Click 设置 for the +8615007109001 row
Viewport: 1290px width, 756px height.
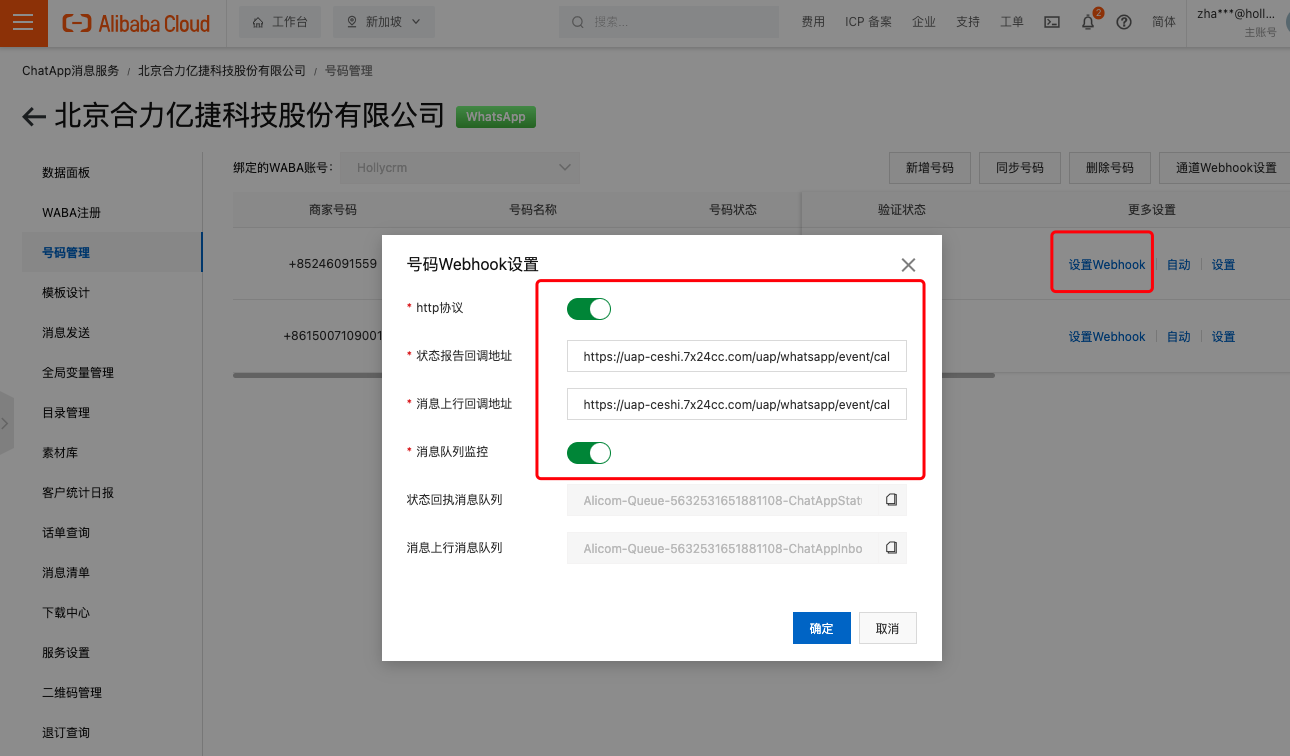pos(1223,337)
